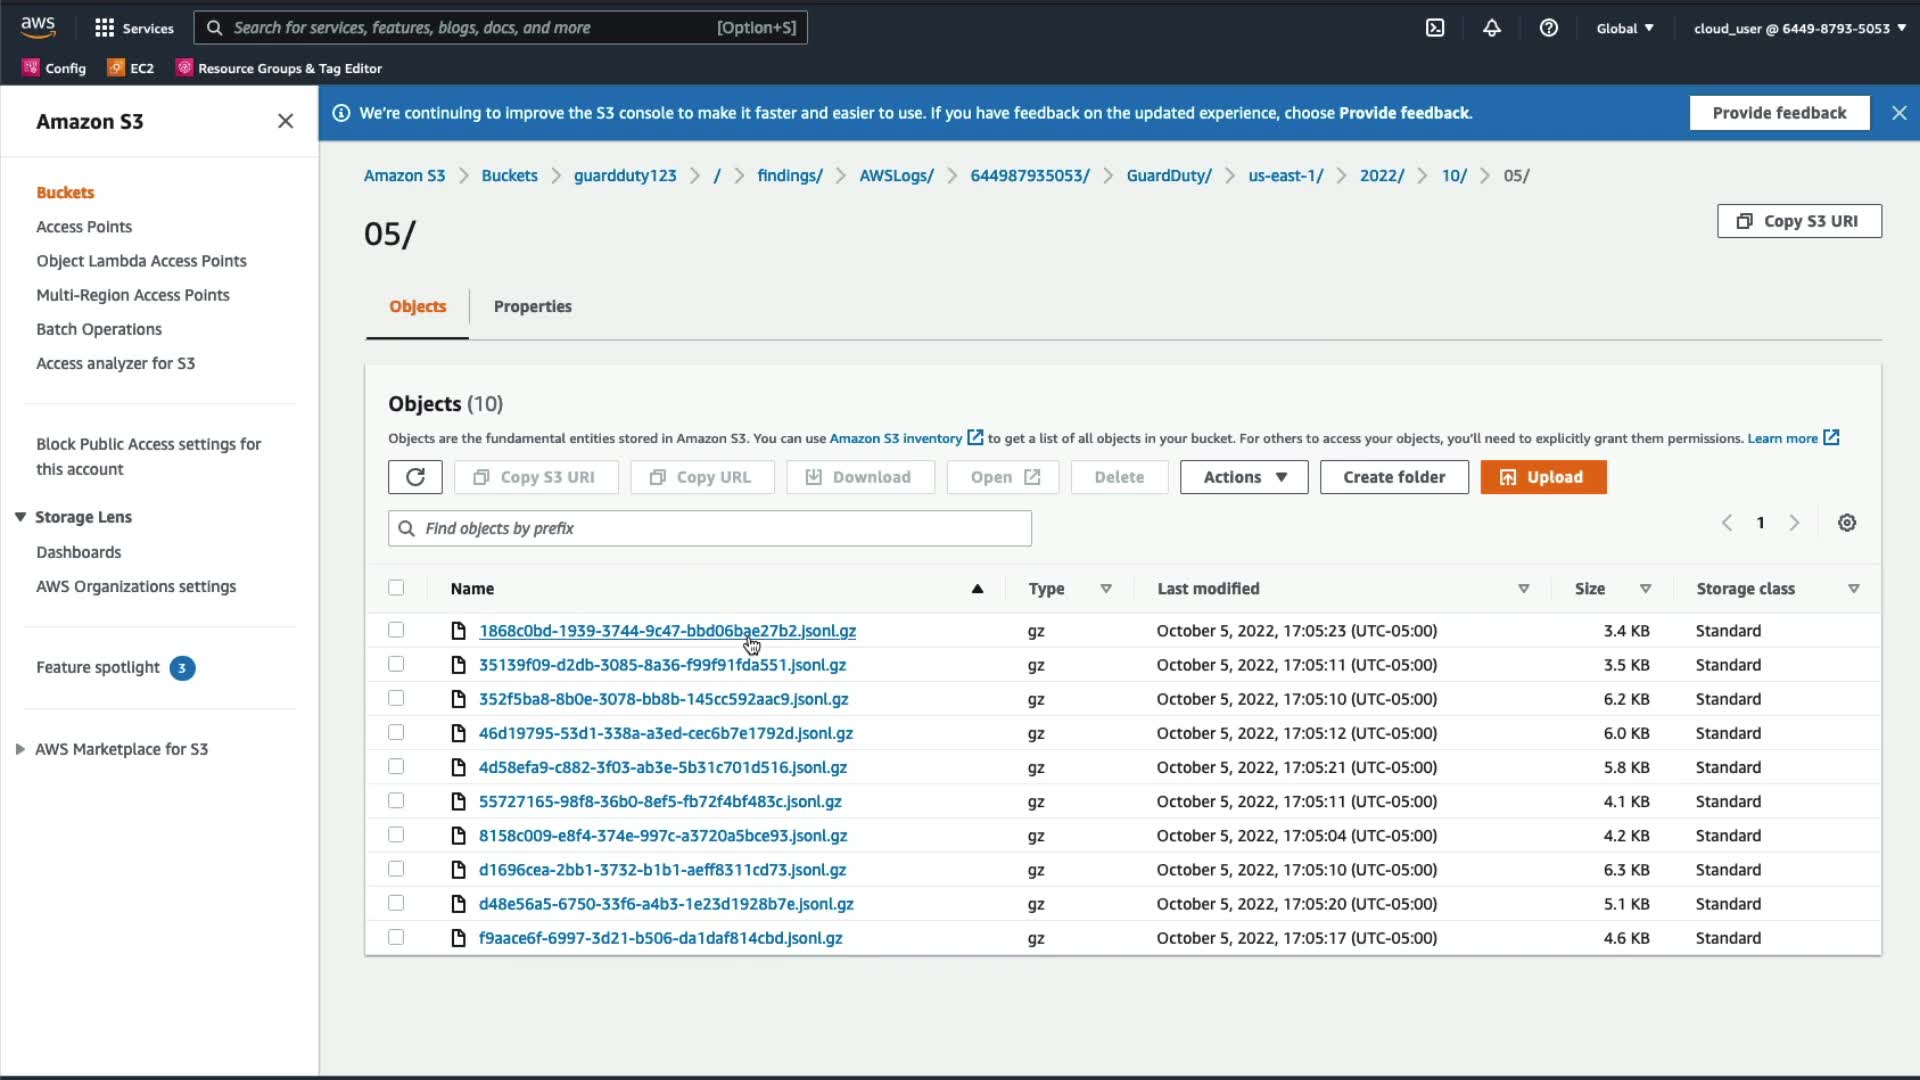
Task: Click the refresh objects icon button
Action: pos(415,477)
